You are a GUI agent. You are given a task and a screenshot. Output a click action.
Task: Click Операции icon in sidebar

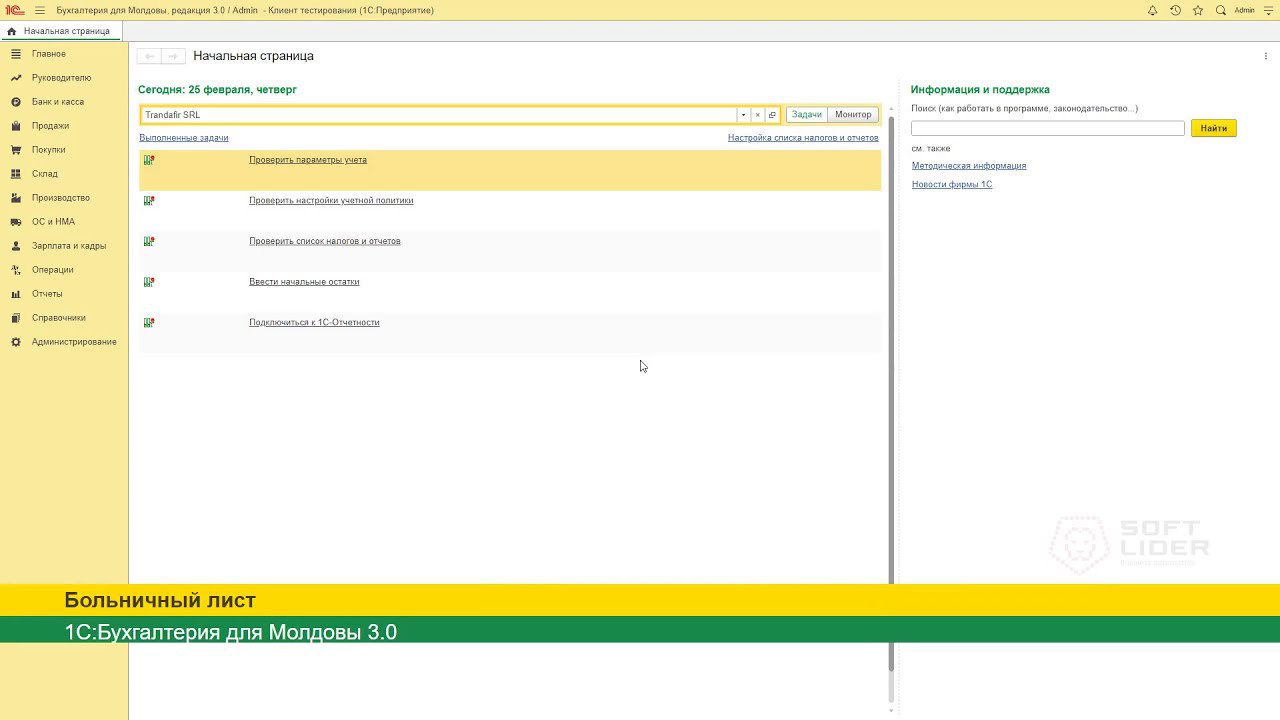16,270
